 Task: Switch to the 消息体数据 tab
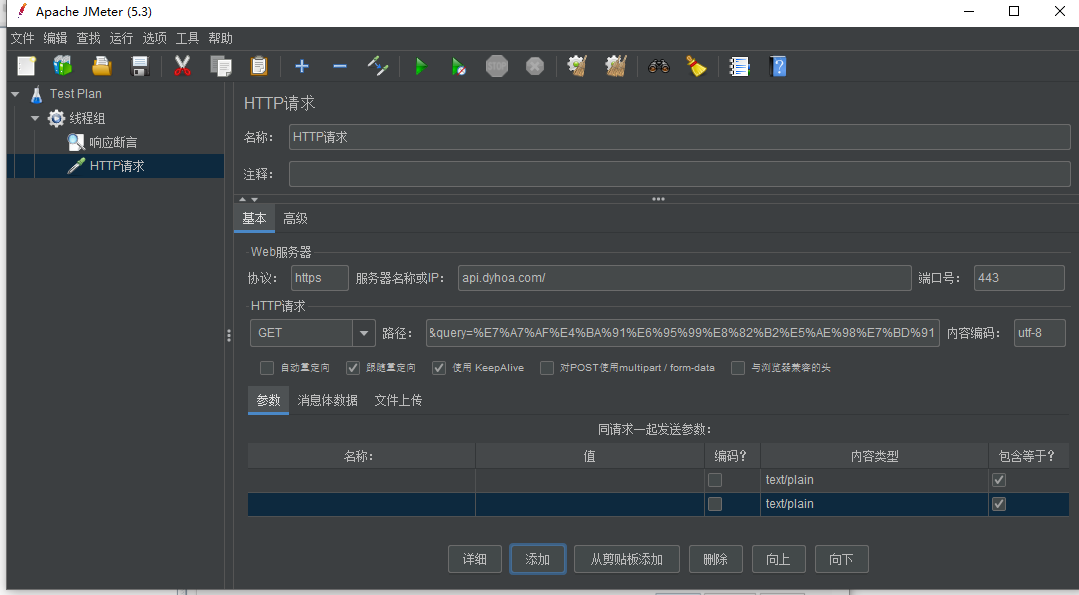328,400
